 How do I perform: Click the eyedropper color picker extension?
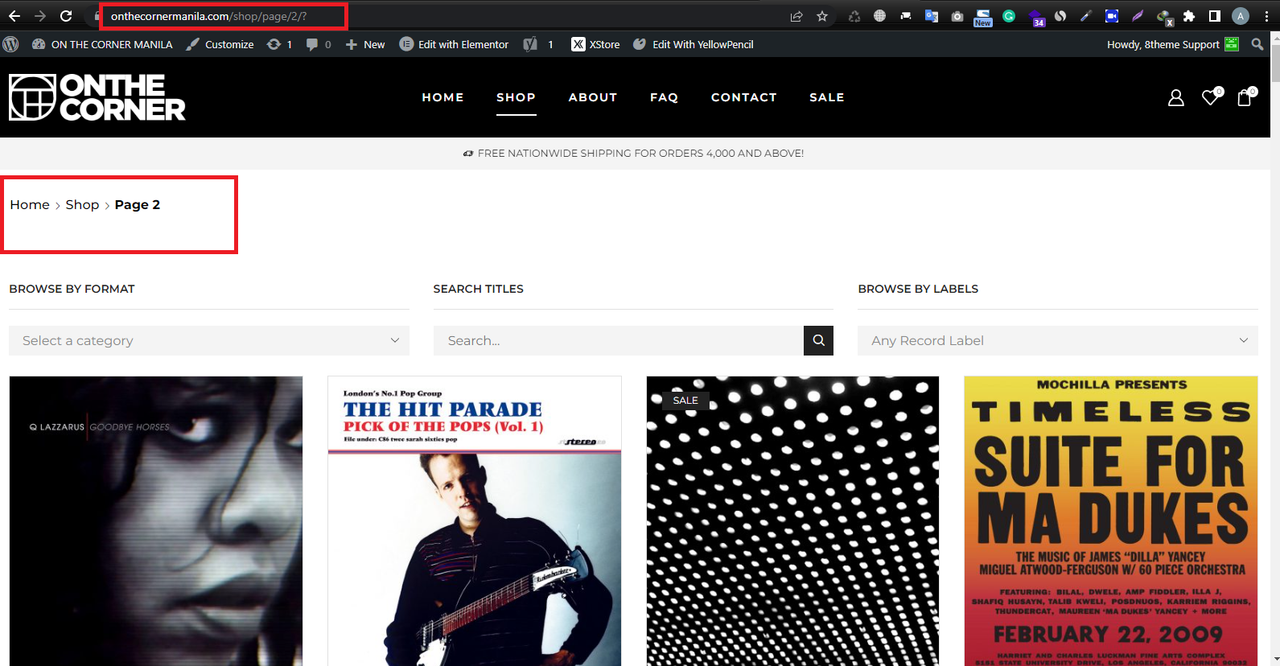click(1086, 16)
